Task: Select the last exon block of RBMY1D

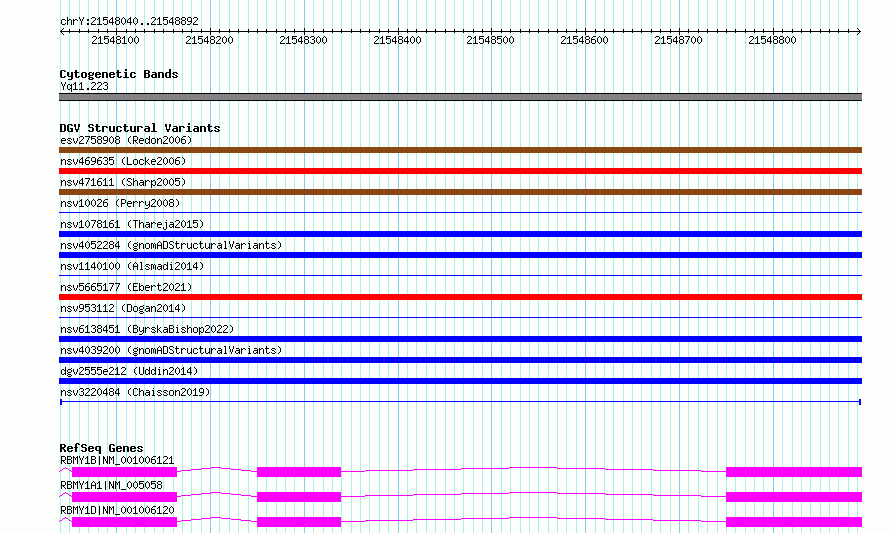Action: [x=794, y=522]
